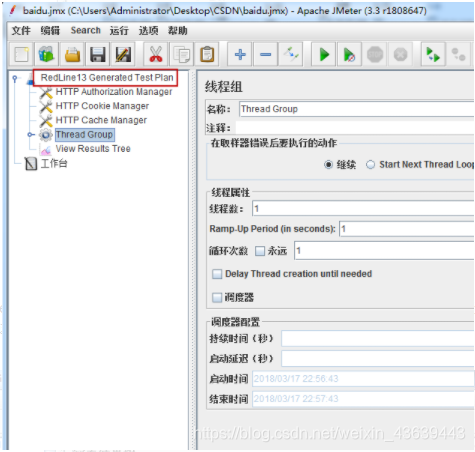The height and width of the screenshot is (452, 475).
Task: Click the Open file folder icon
Action: click(72, 54)
